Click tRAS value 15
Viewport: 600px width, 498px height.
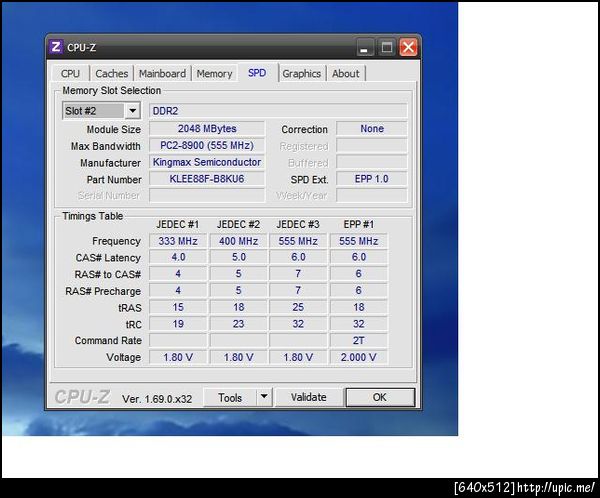tap(178, 307)
